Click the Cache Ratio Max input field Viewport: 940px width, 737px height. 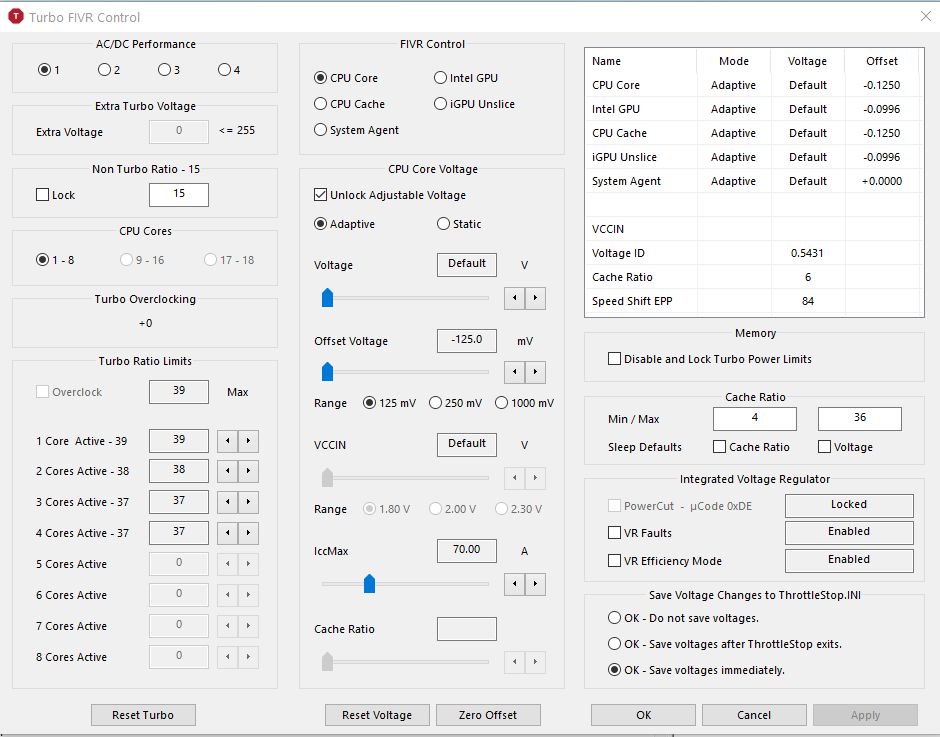click(859, 418)
